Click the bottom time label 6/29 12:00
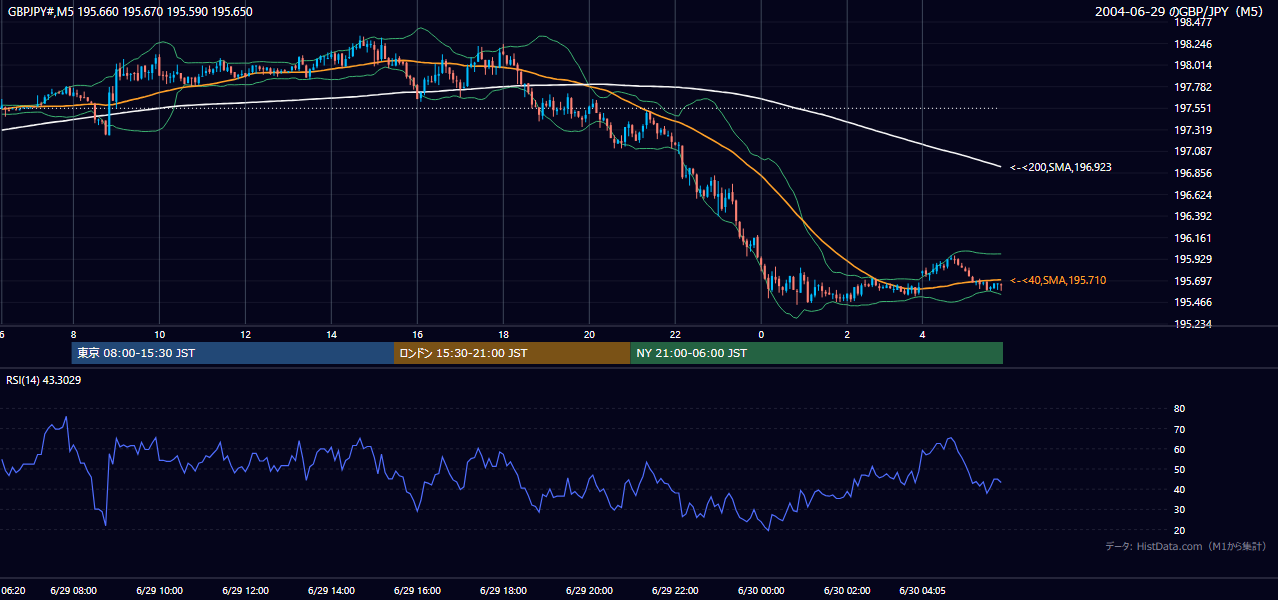 246,591
